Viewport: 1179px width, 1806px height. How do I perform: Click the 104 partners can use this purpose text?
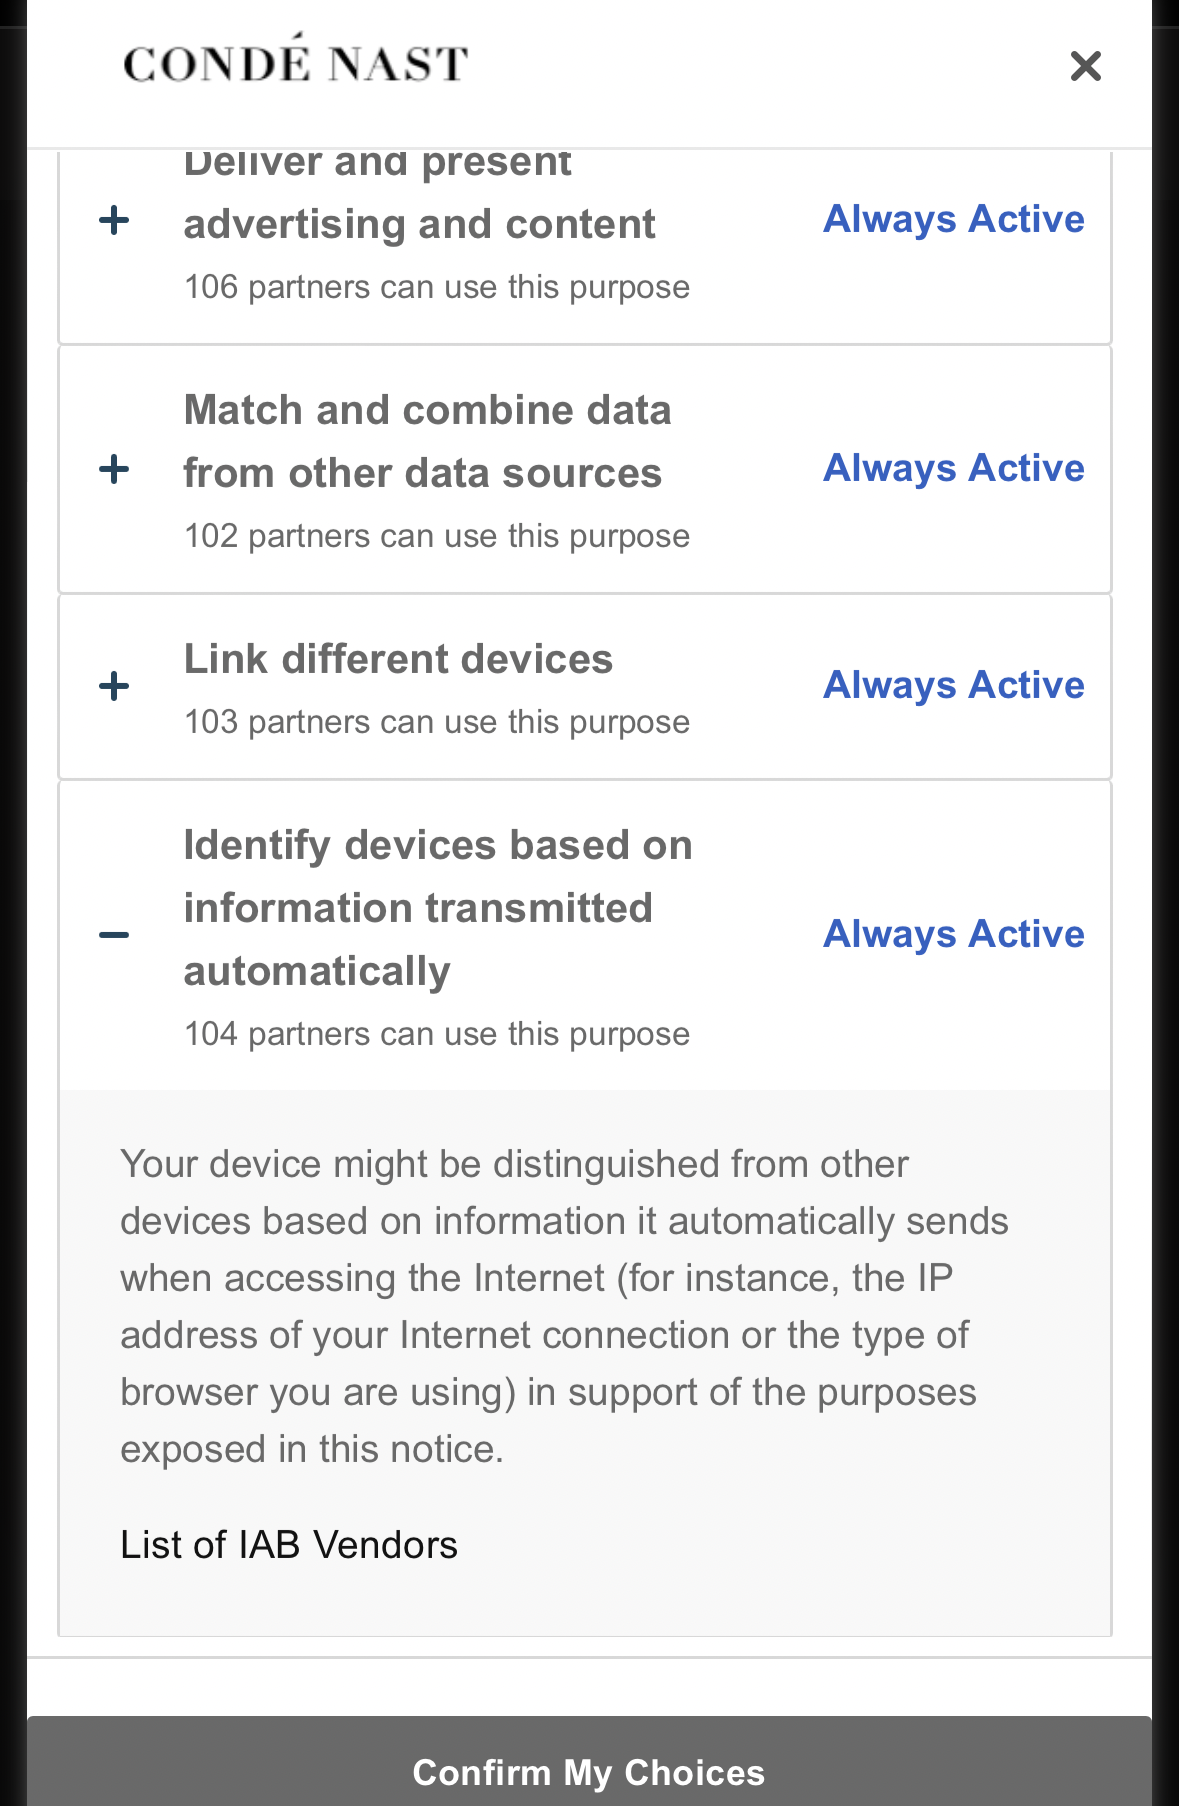click(x=437, y=1034)
